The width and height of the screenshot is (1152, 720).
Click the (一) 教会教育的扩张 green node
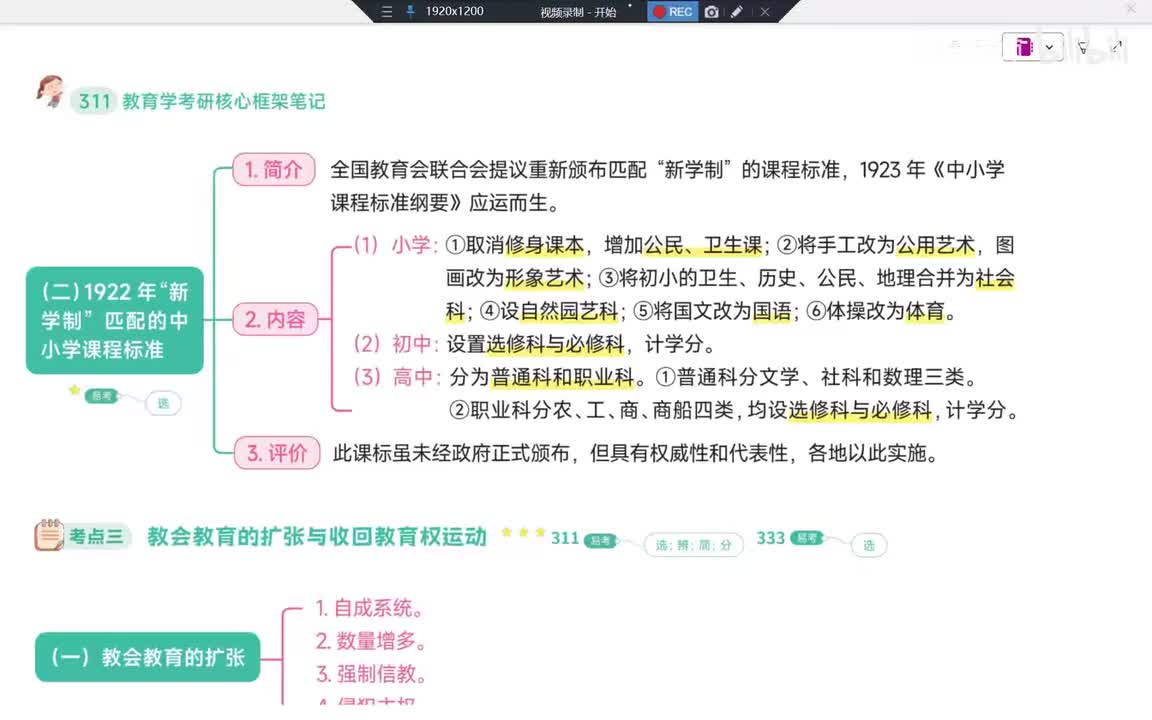coord(148,657)
